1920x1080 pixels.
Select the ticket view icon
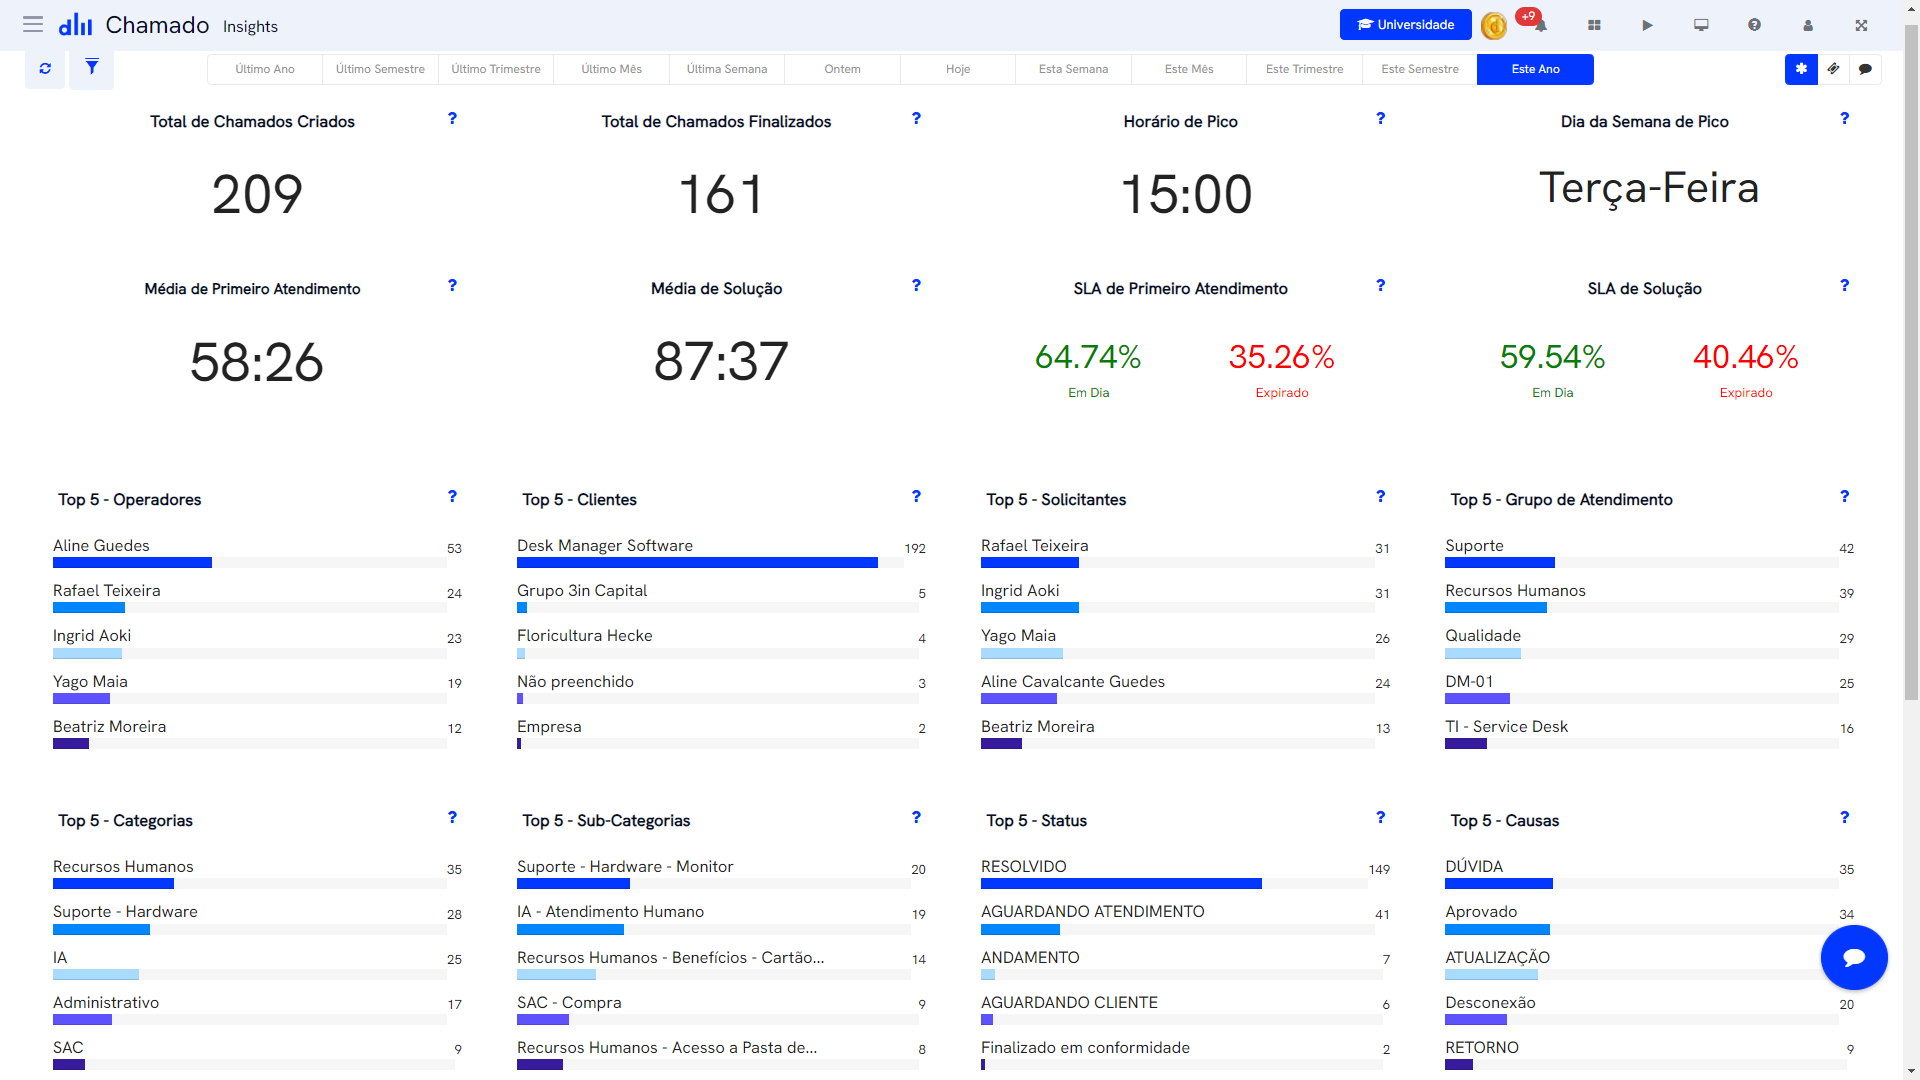tap(1833, 69)
